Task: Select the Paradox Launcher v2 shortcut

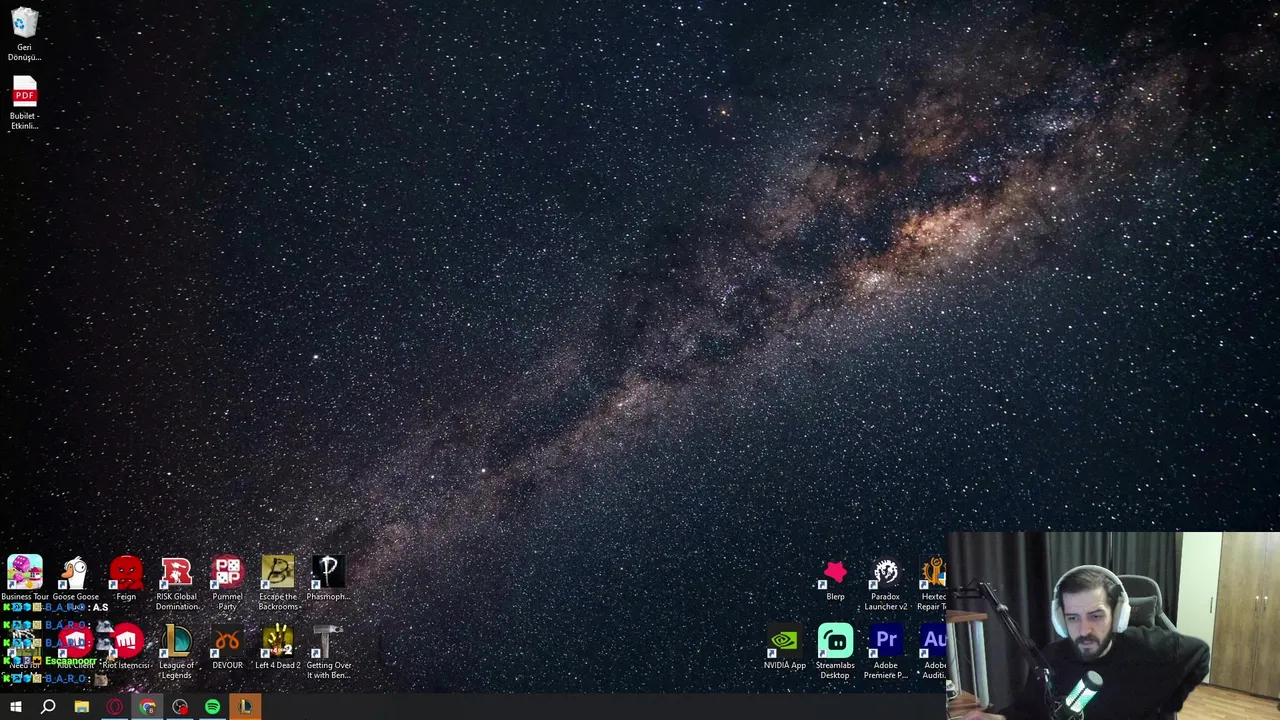Action: (x=885, y=584)
